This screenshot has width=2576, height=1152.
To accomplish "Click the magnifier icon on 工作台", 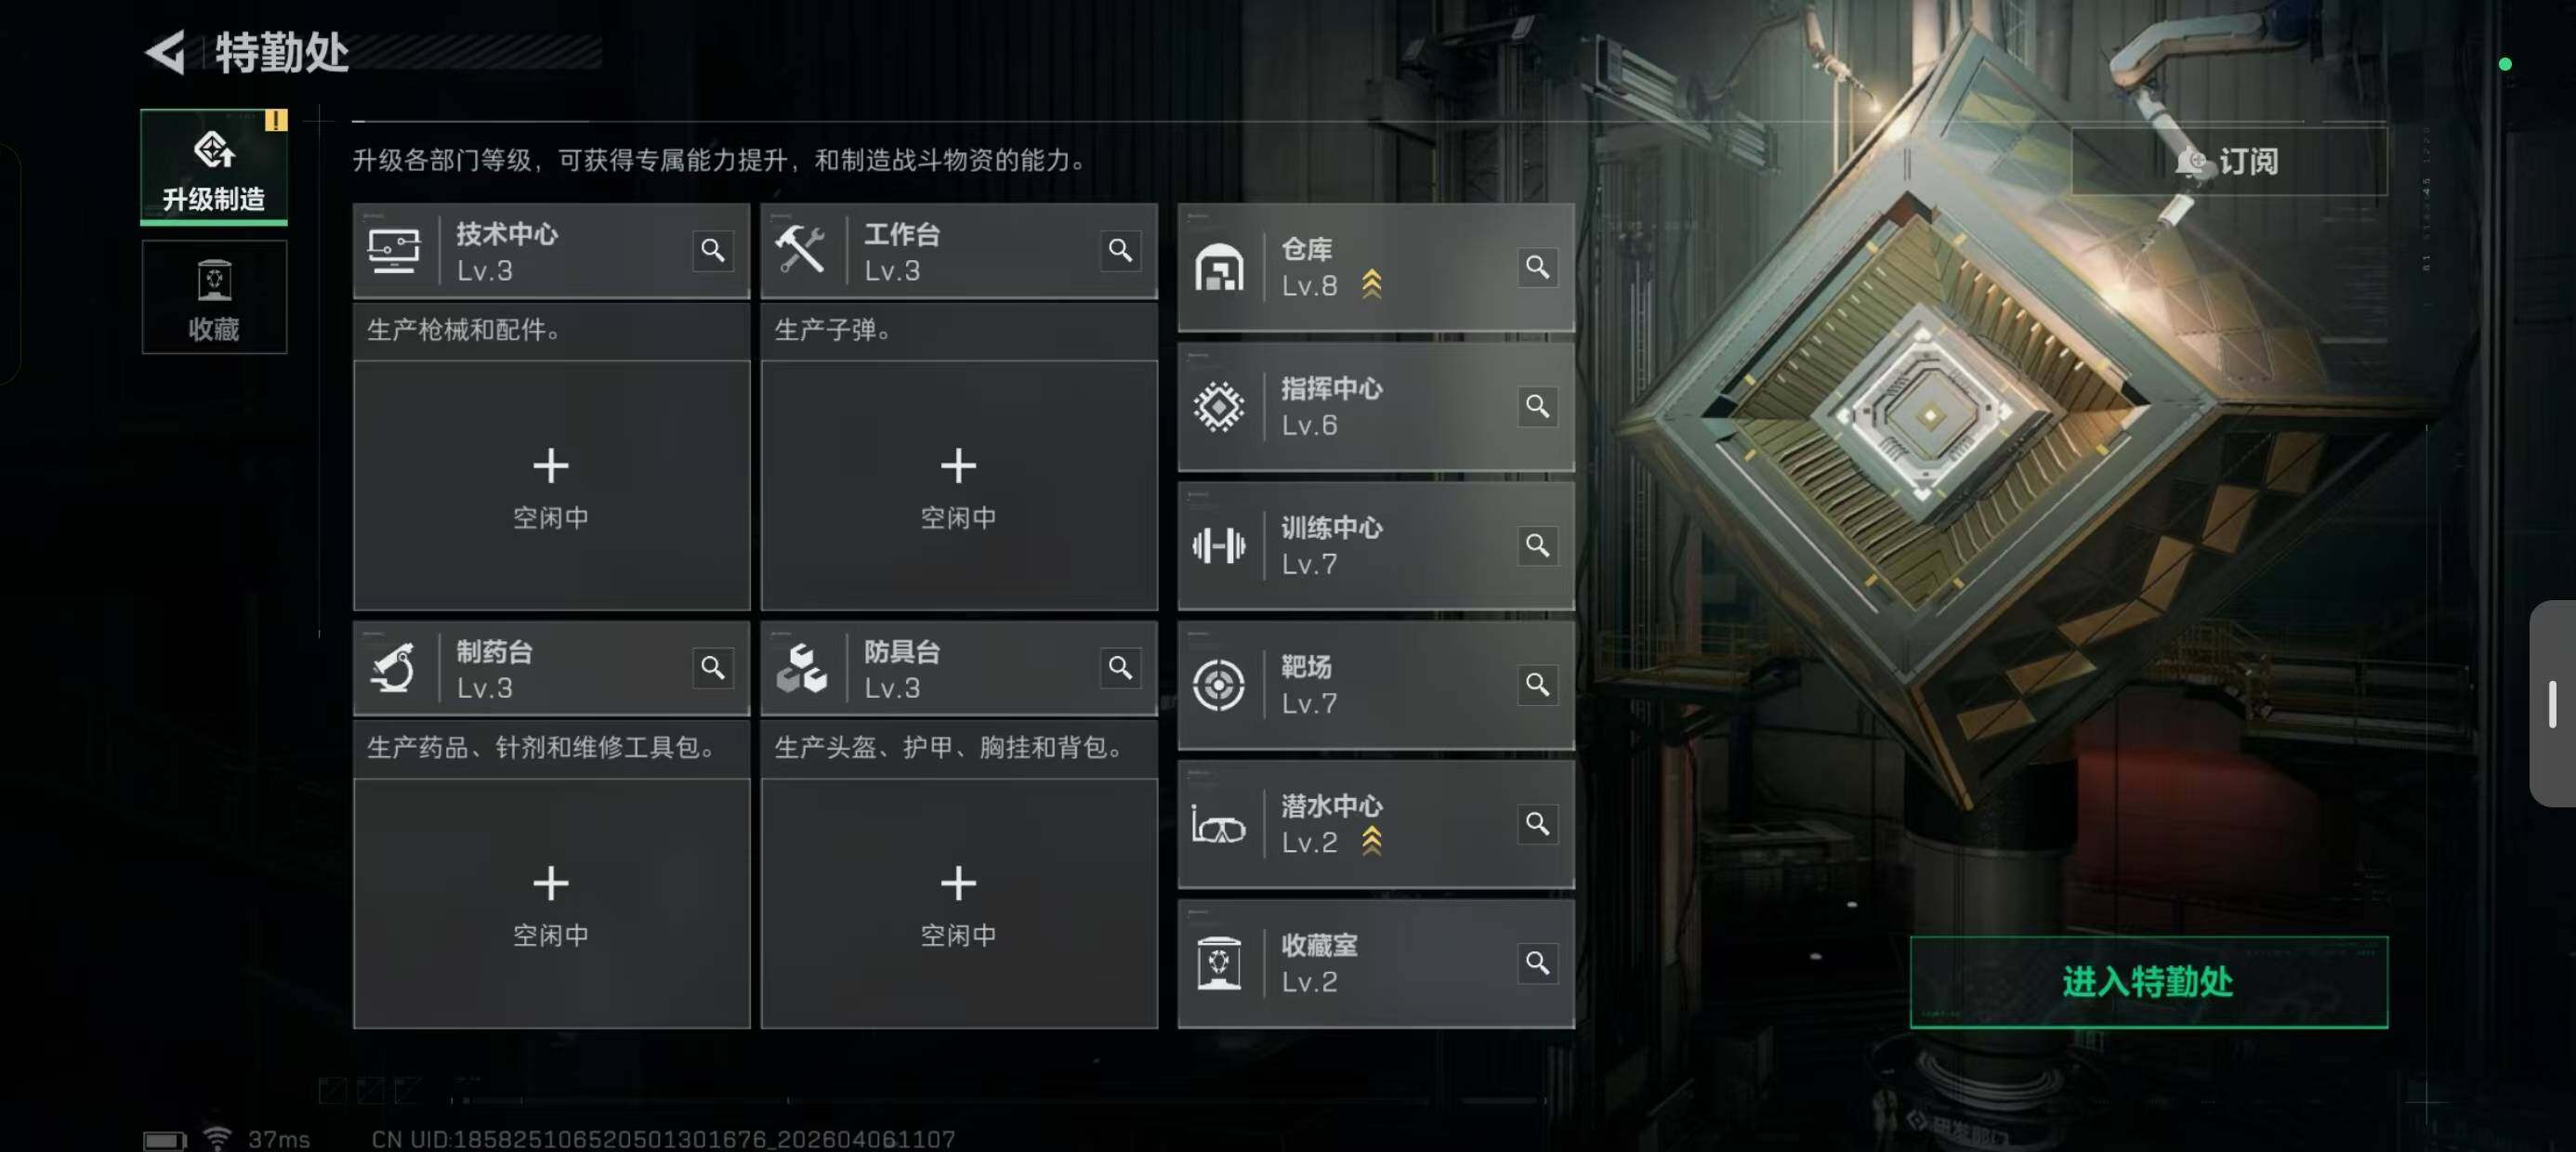I will [x=1120, y=250].
